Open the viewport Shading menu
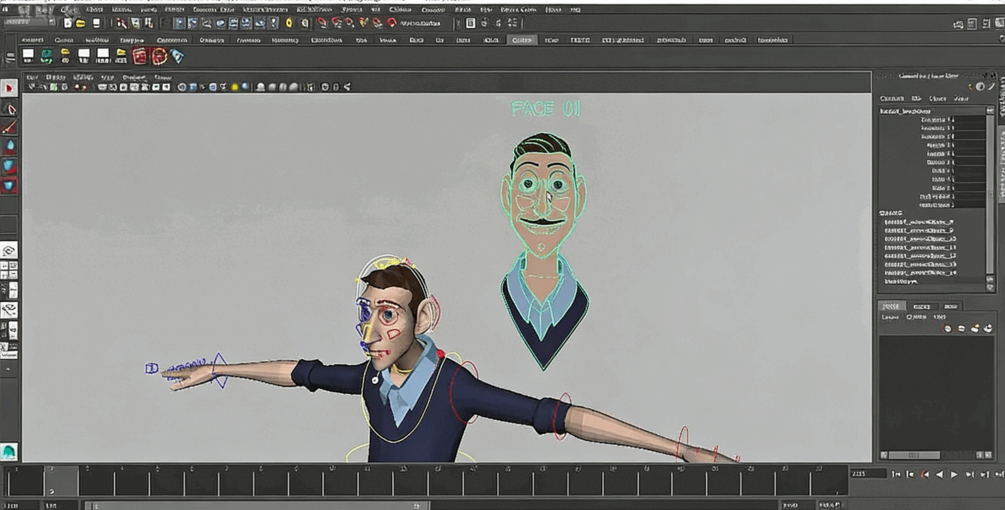The width and height of the screenshot is (1005, 510). click(56, 76)
